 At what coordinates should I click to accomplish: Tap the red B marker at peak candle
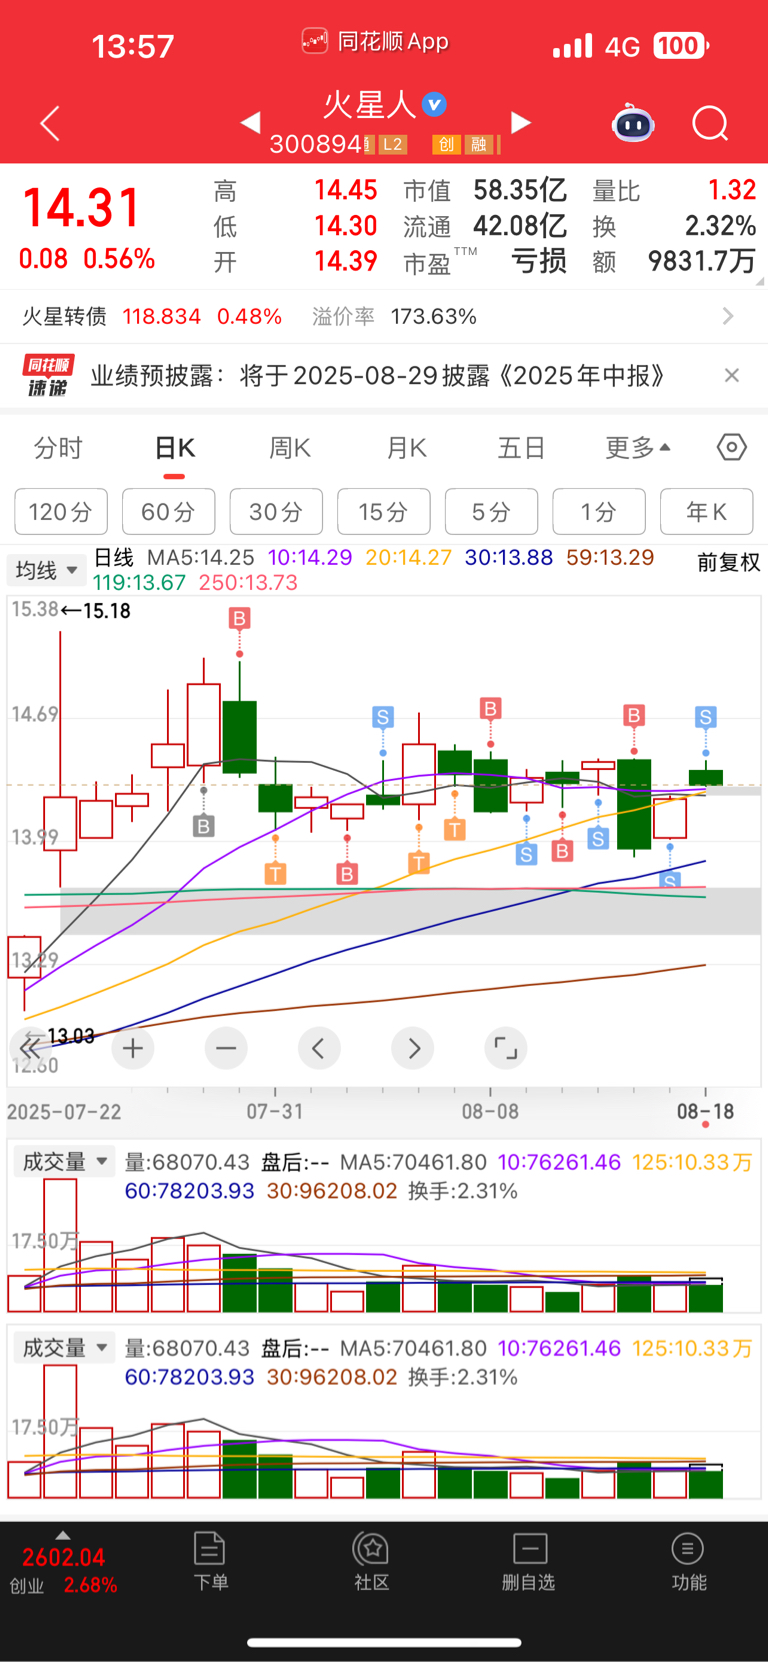click(239, 618)
